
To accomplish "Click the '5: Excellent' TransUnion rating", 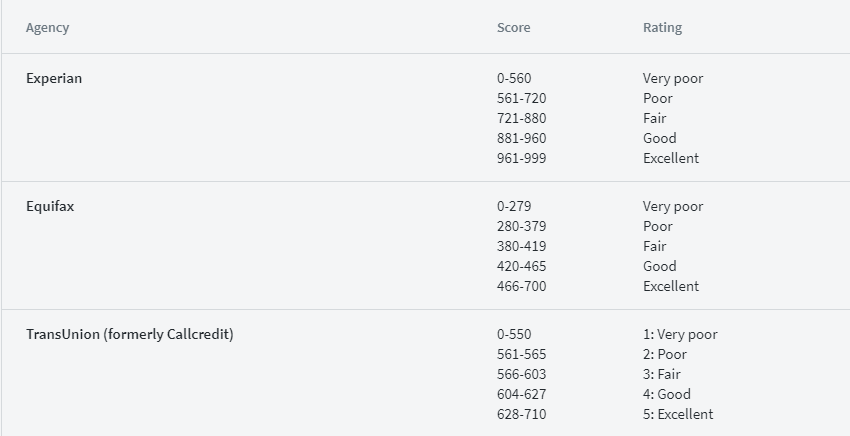I will coord(678,414).
